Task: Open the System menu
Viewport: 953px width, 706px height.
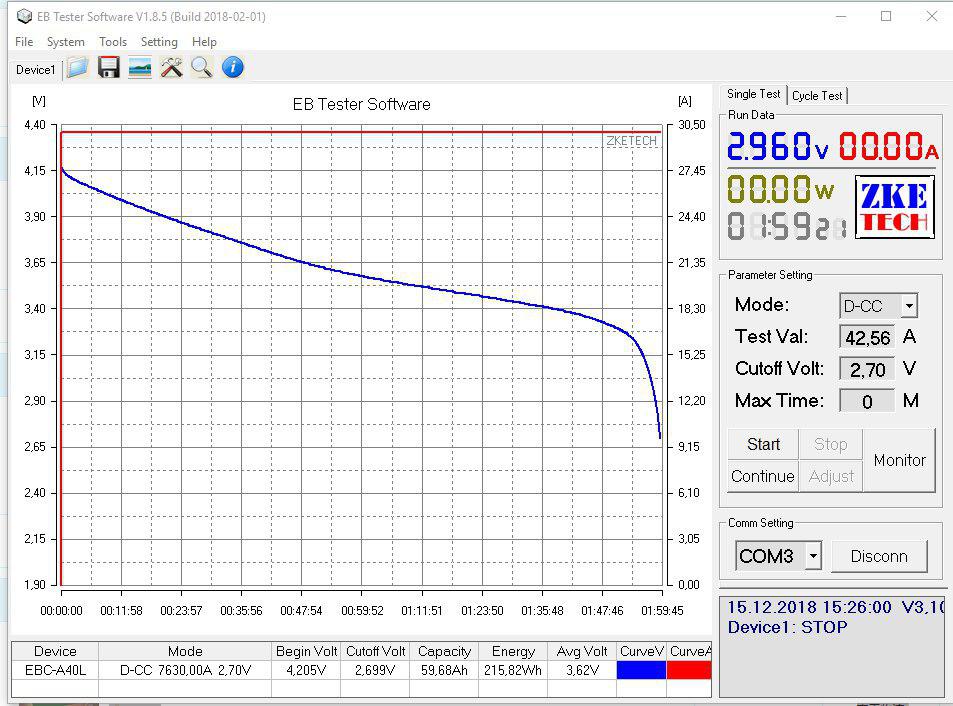Action: coord(66,42)
